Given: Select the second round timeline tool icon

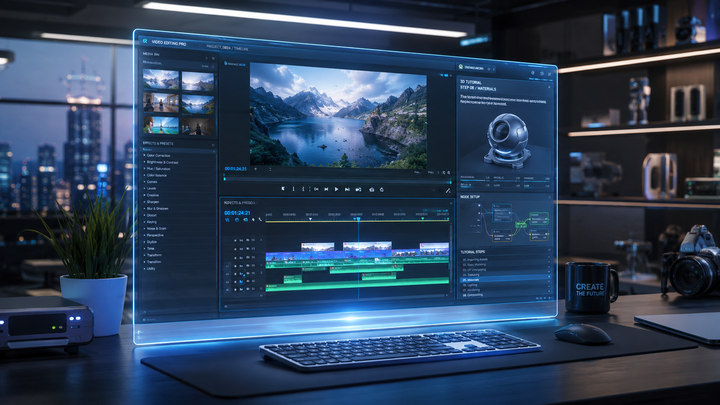Looking at the screenshot, I should (x=237, y=220).
